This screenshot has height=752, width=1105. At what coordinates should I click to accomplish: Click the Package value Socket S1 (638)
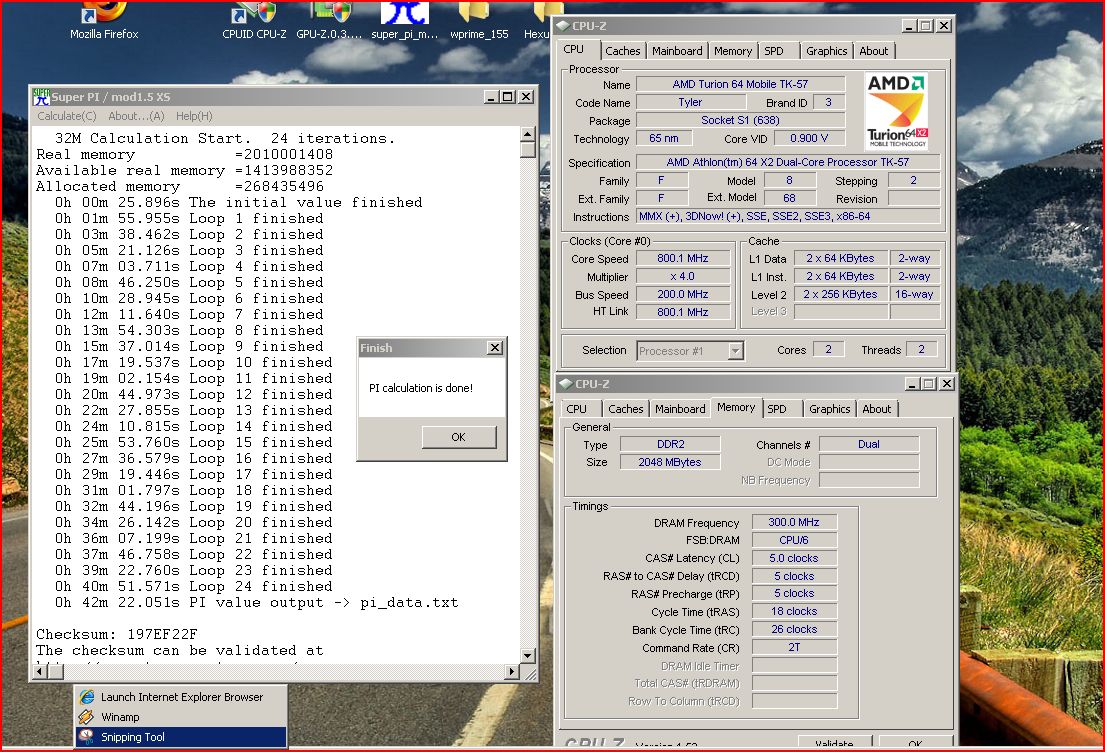740,121
